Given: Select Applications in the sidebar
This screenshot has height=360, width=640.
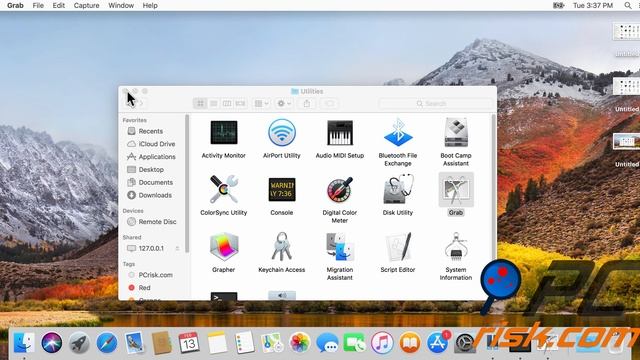Looking at the screenshot, I should click(156, 157).
